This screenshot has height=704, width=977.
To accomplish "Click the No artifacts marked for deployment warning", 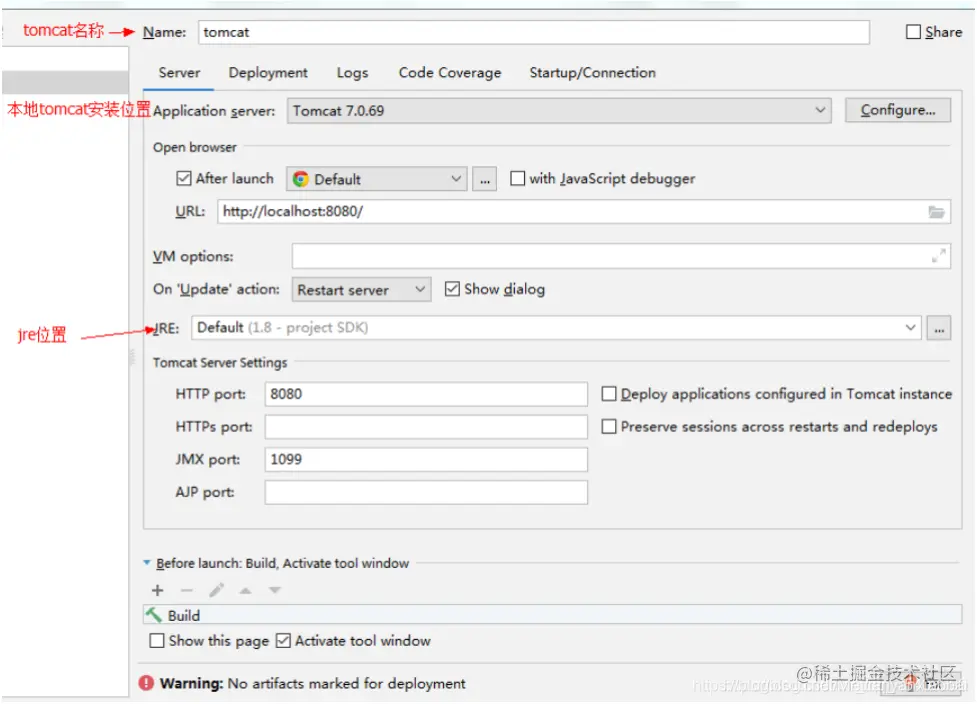I will (313, 683).
